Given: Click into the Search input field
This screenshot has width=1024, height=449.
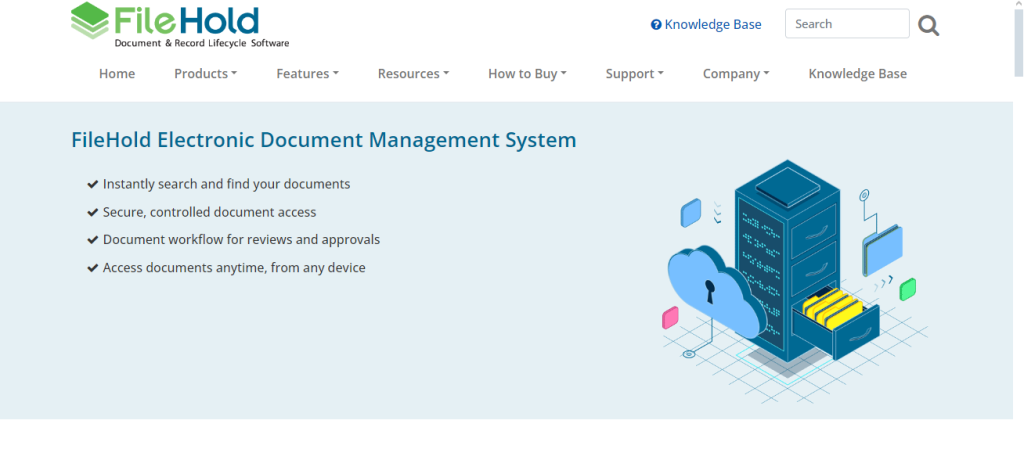Looking at the screenshot, I should (845, 24).
